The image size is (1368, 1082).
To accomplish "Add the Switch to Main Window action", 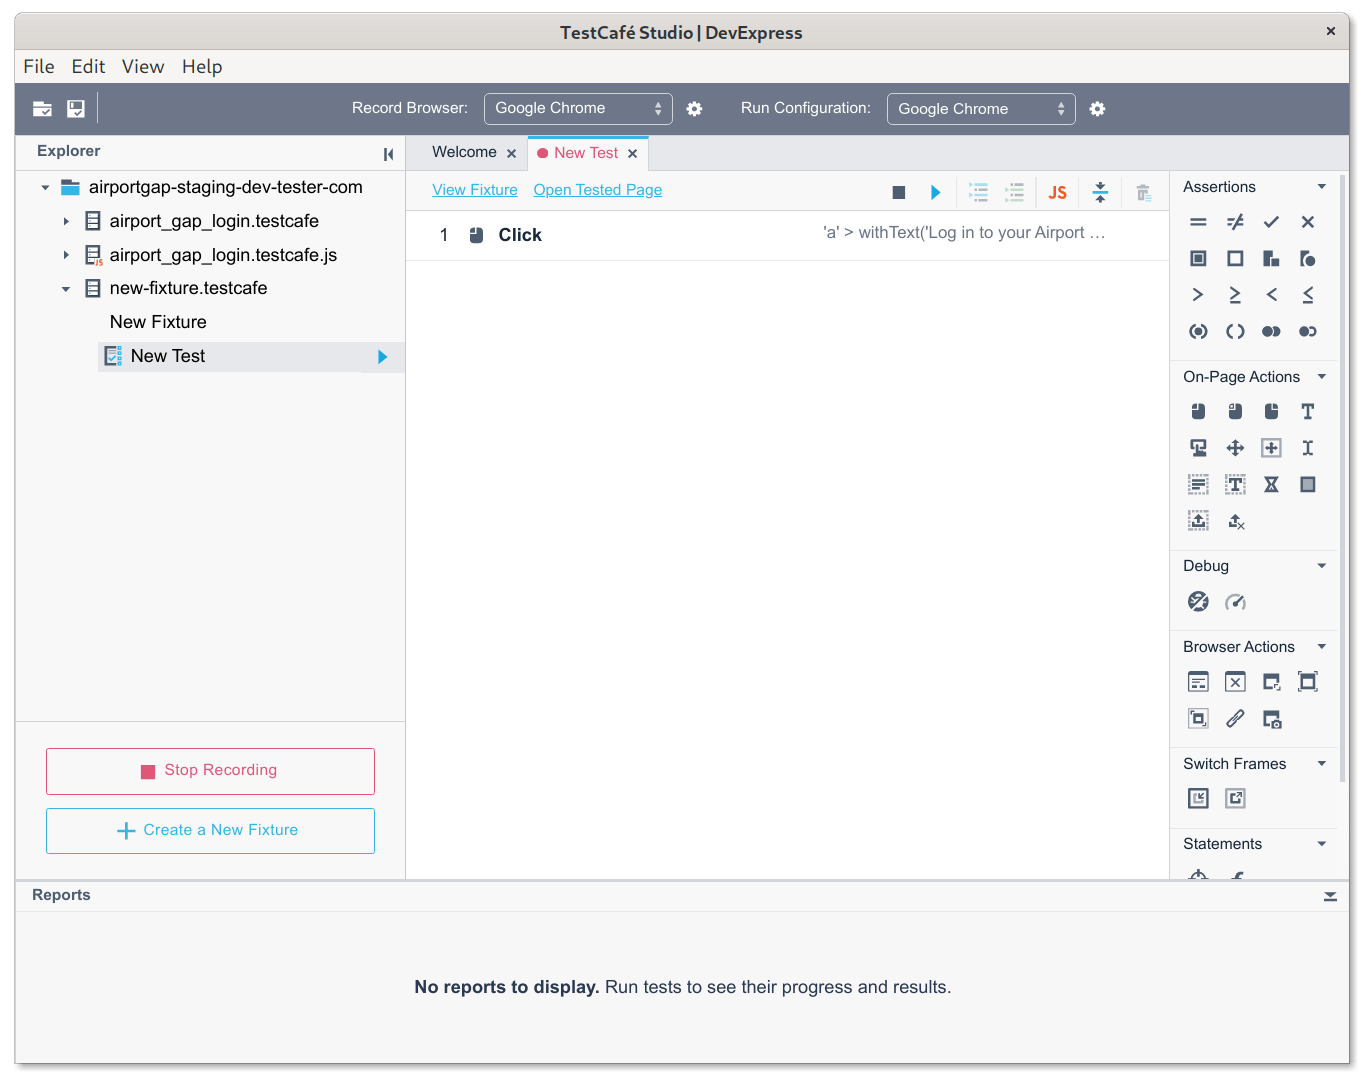I will (x=1235, y=798).
